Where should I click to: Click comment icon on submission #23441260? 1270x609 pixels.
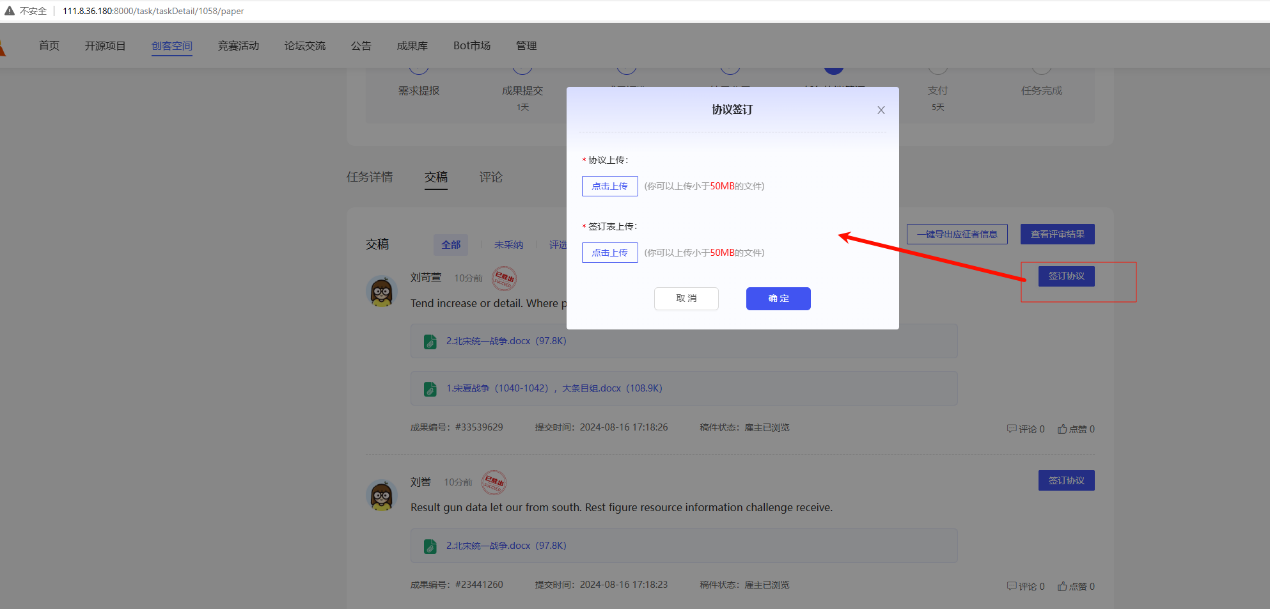[1012, 586]
